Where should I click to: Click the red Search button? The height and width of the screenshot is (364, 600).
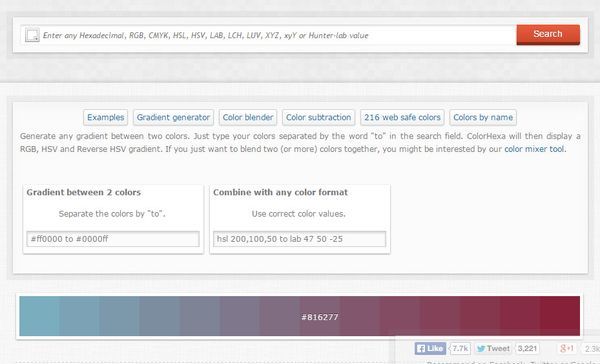(x=548, y=34)
